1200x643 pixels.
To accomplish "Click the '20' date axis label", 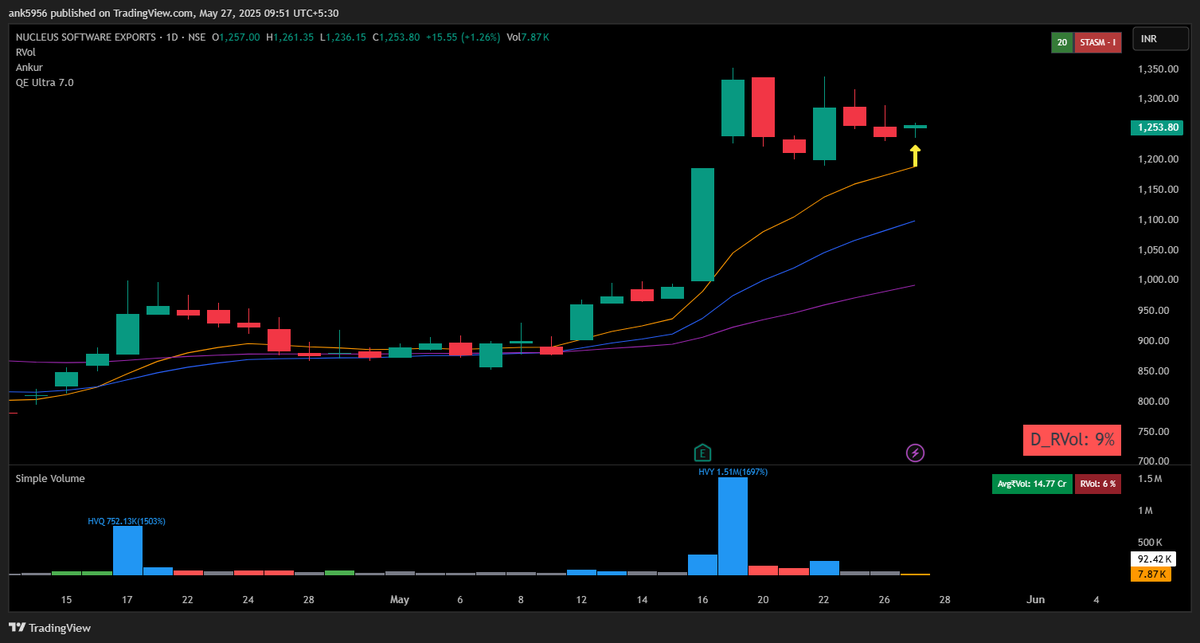I will tap(763, 600).
